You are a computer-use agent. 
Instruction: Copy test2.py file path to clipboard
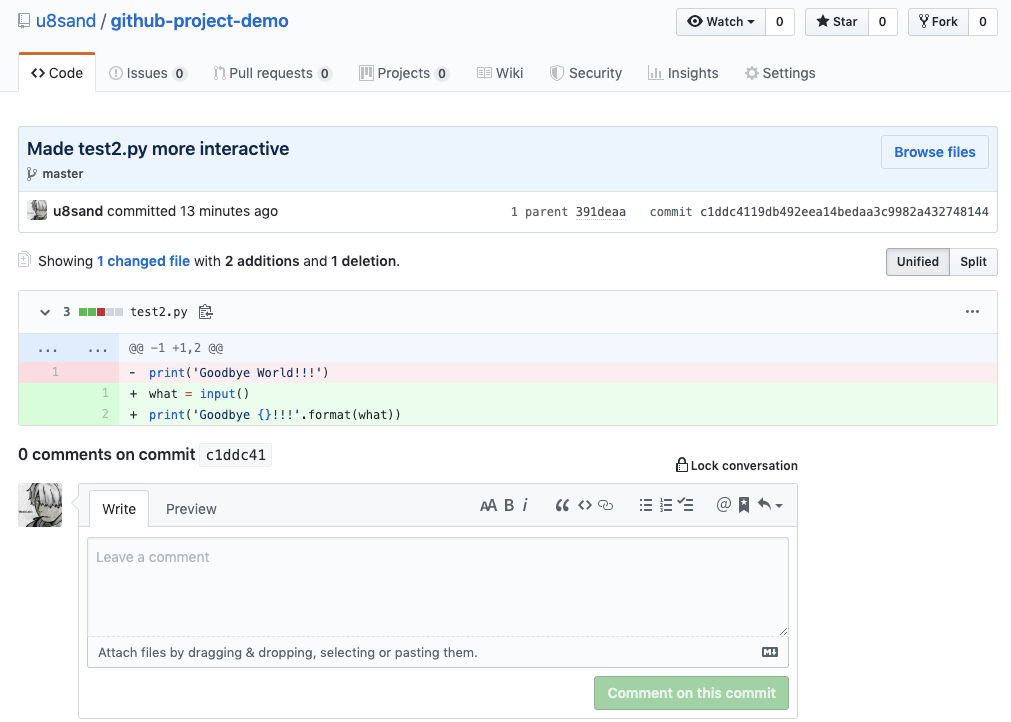click(x=206, y=312)
